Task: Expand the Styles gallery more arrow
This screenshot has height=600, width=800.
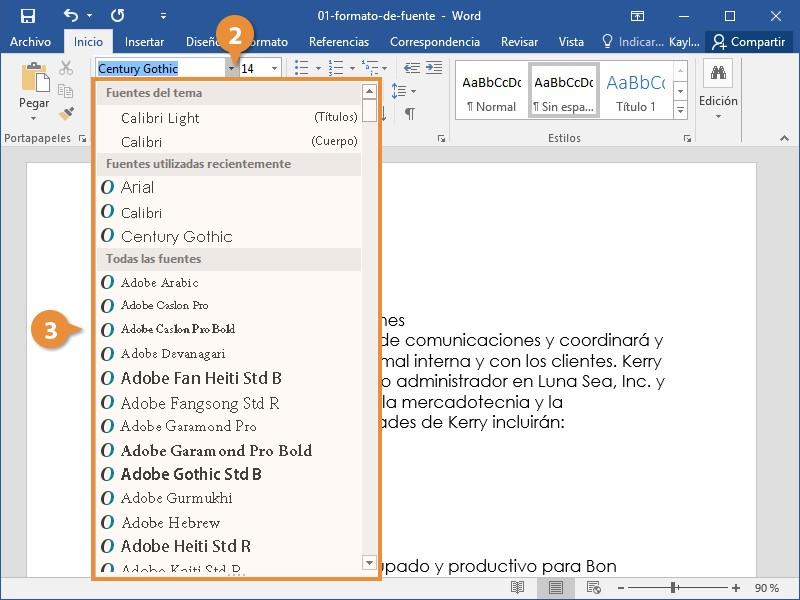Action: tap(680, 110)
